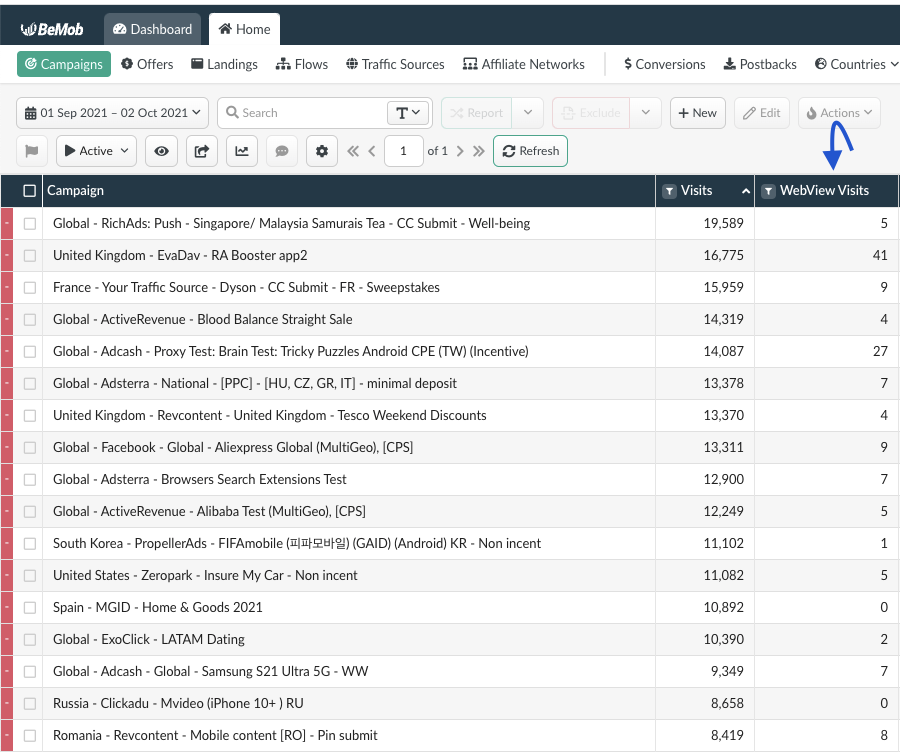This screenshot has width=900, height=752.
Task: Open the Affiliate Networks section
Action: (524, 64)
